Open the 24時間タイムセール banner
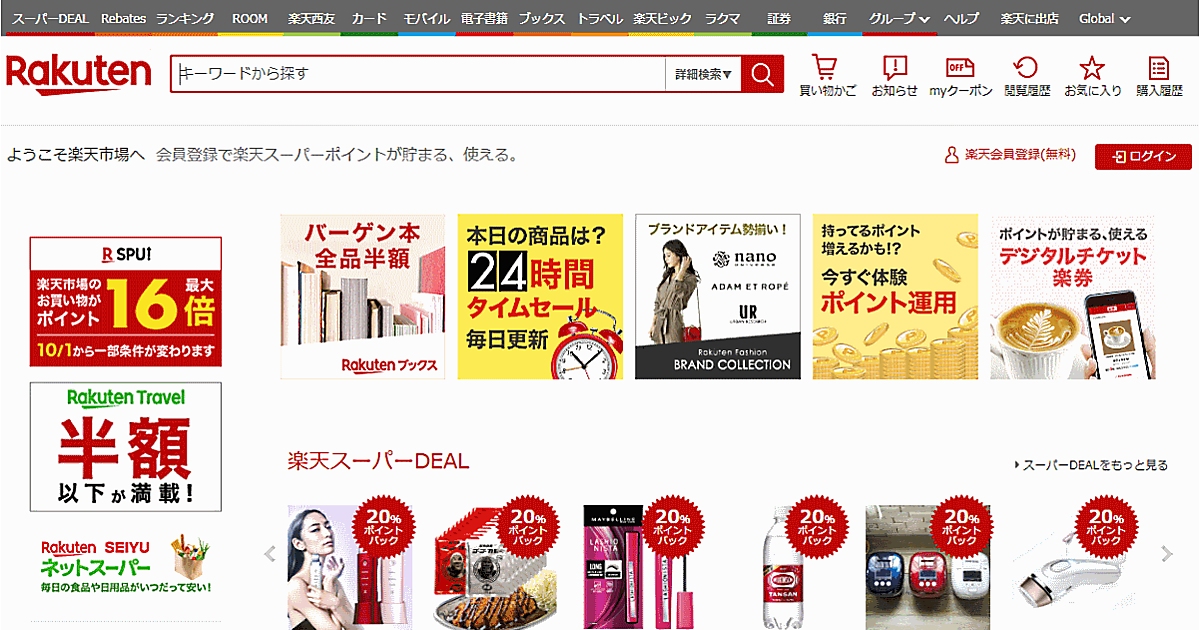The width and height of the screenshot is (1200, 630). pyautogui.click(x=540, y=297)
